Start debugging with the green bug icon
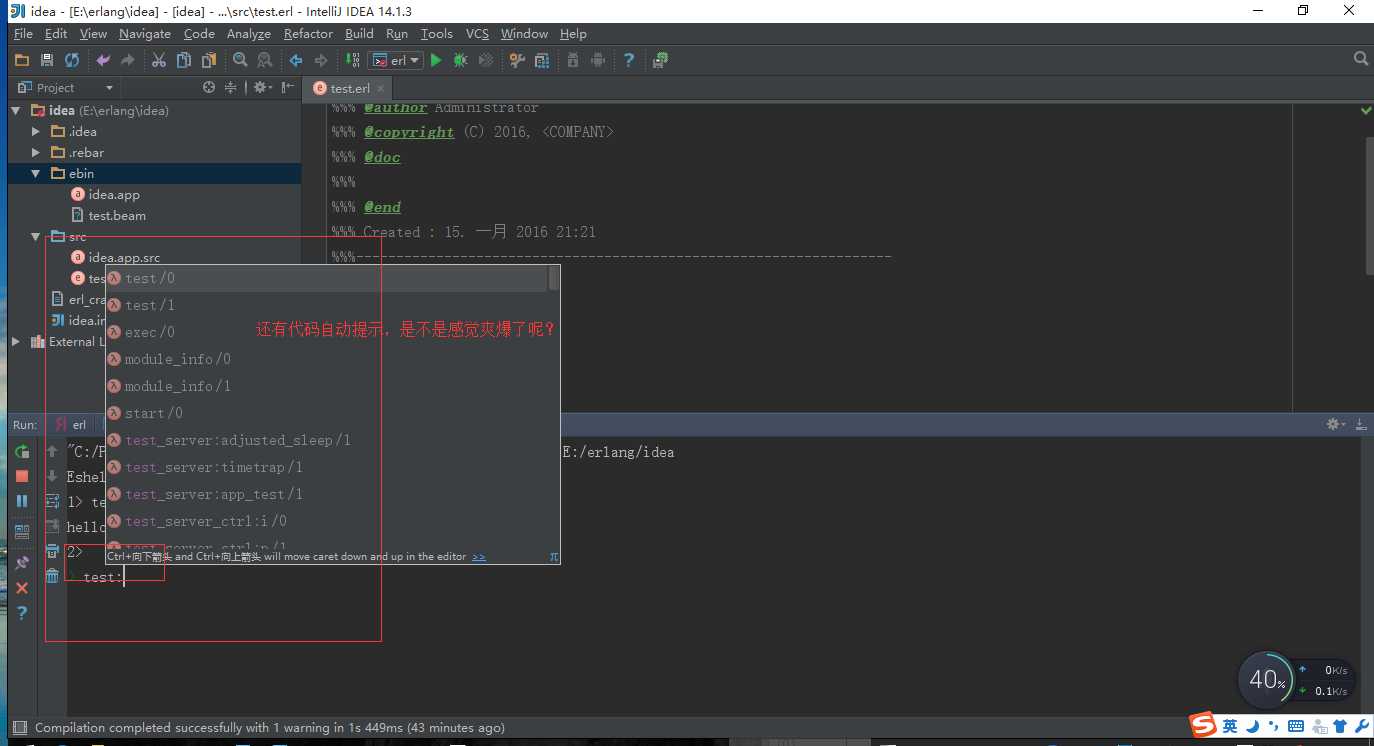The width and height of the screenshot is (1374, 746). pyautogui.click(x=460, y=60)
